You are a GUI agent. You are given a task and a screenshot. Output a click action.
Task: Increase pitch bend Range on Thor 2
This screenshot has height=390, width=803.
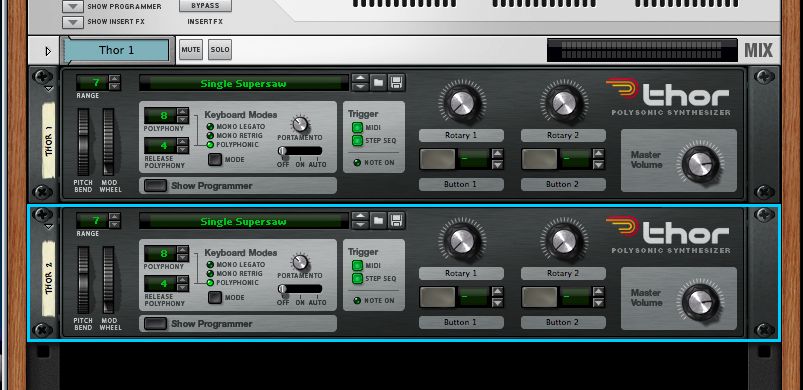coord(114,216)
